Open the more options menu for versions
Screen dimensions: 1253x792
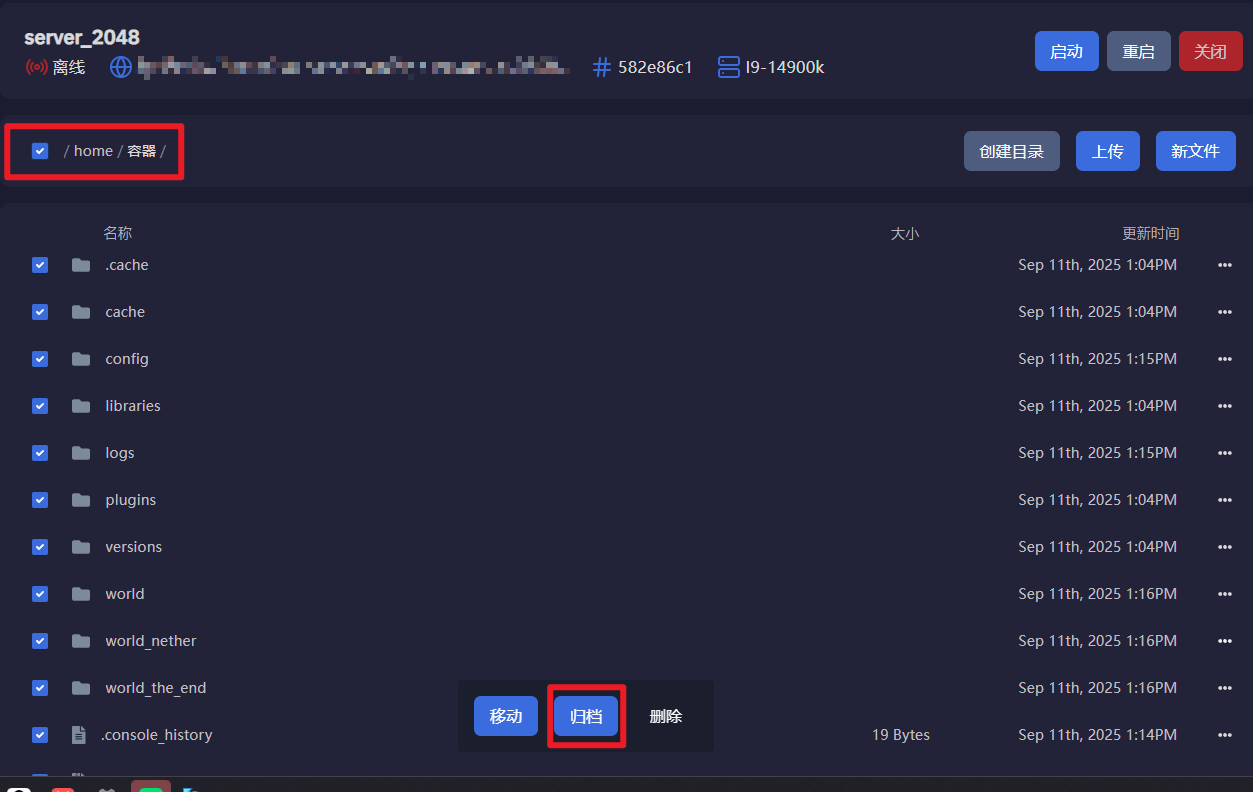1225,547
